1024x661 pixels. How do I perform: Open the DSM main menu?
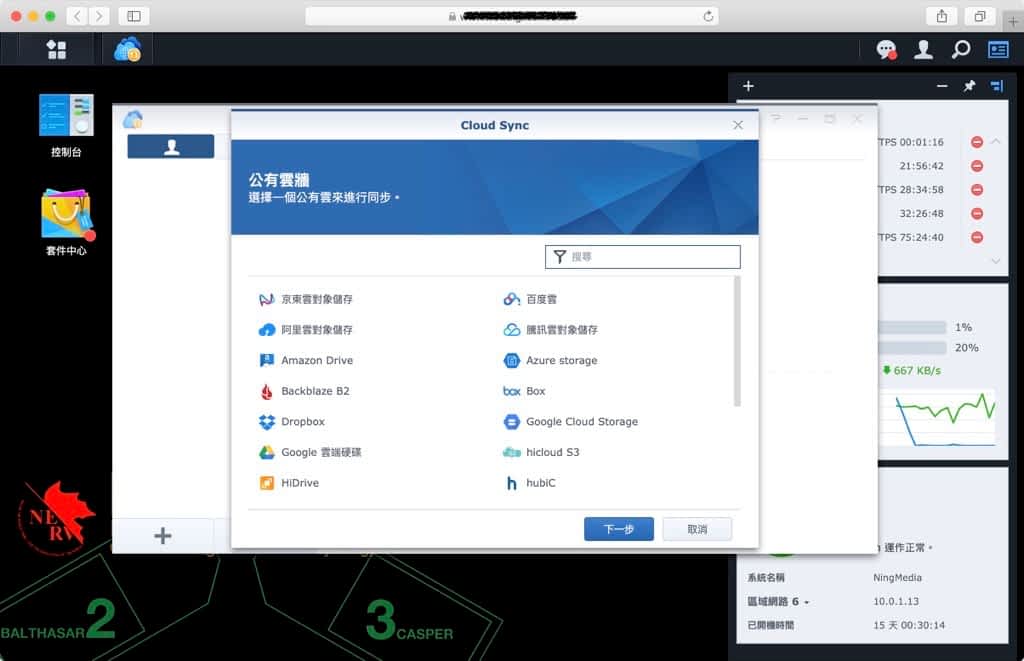(x=56, y=50)
